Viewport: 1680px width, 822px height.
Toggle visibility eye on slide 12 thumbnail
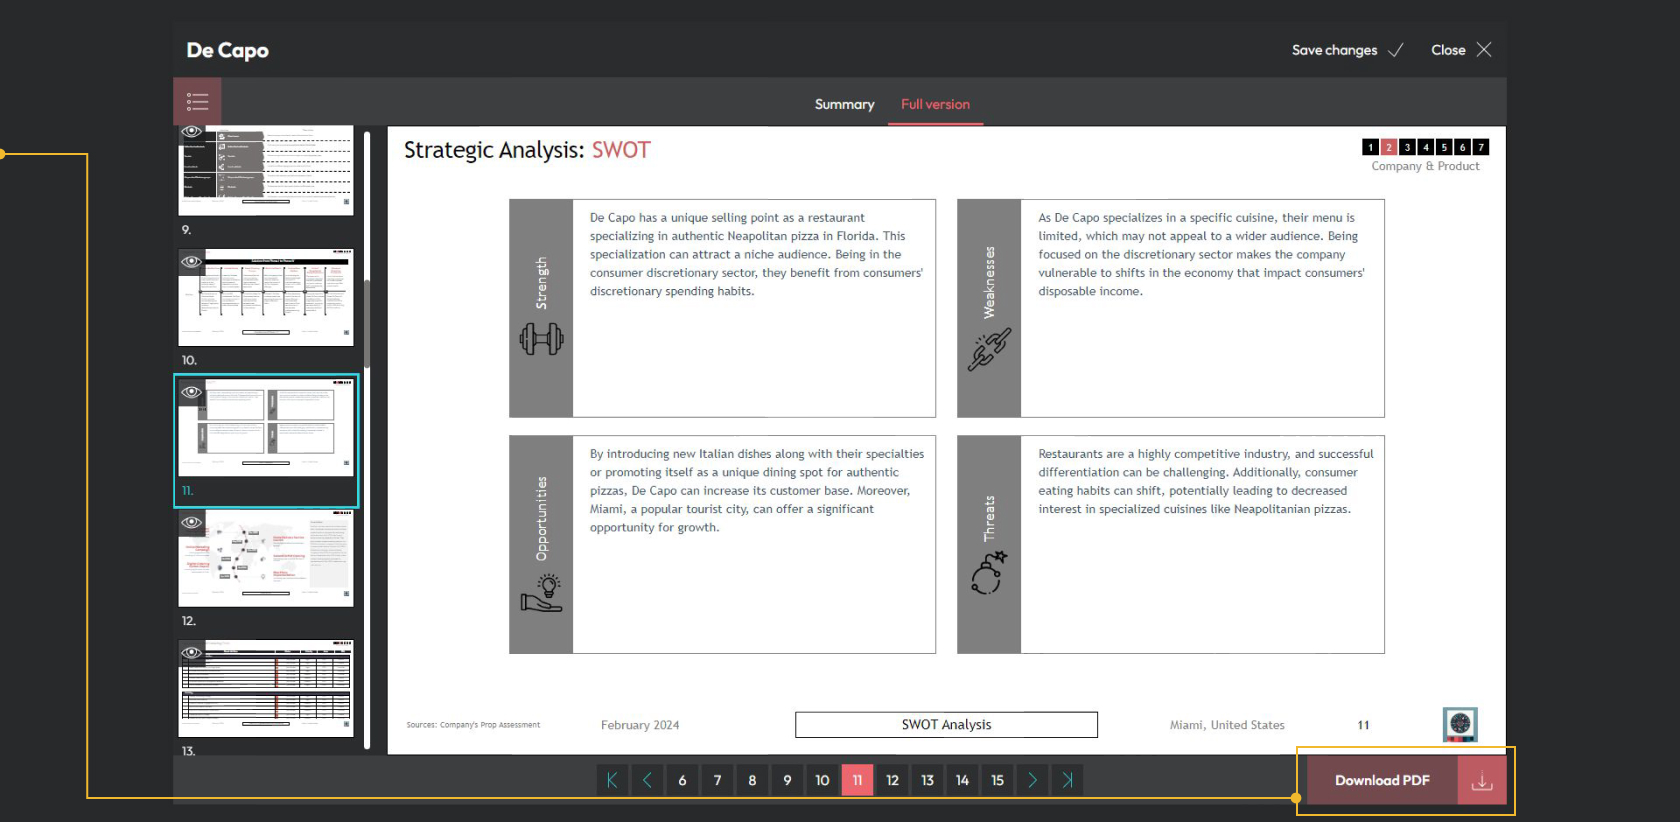click(191, 522)
